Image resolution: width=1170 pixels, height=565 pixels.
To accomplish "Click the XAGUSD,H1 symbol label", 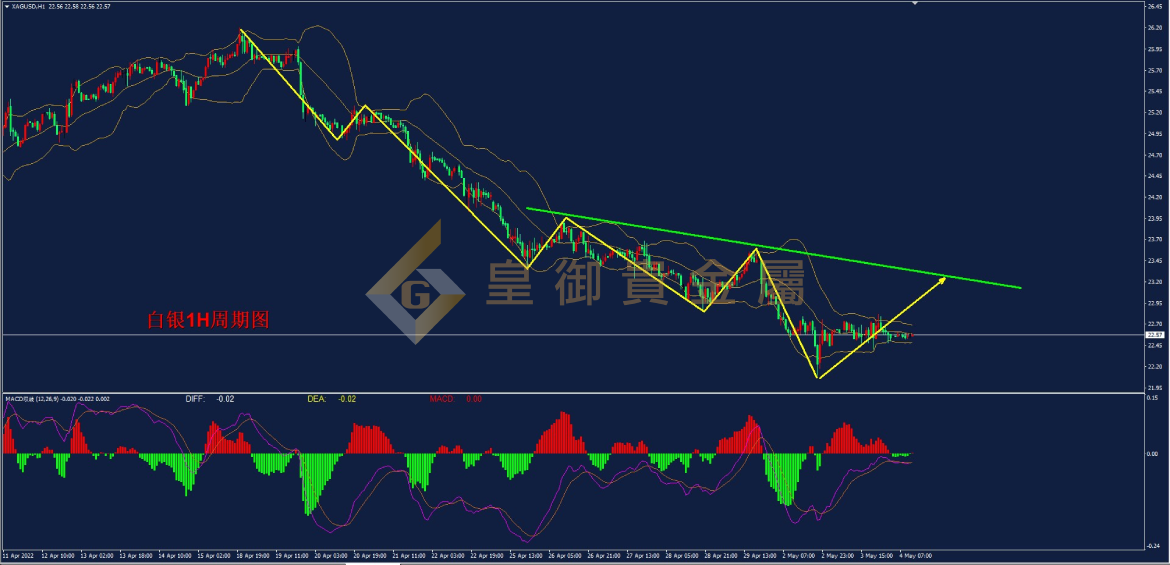I will [26, 6].
